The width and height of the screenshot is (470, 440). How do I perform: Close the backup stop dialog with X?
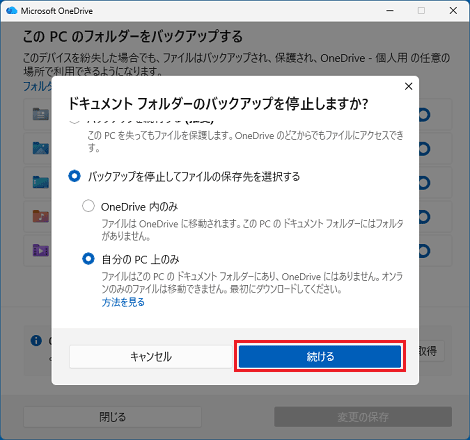[x=408, y=86]
